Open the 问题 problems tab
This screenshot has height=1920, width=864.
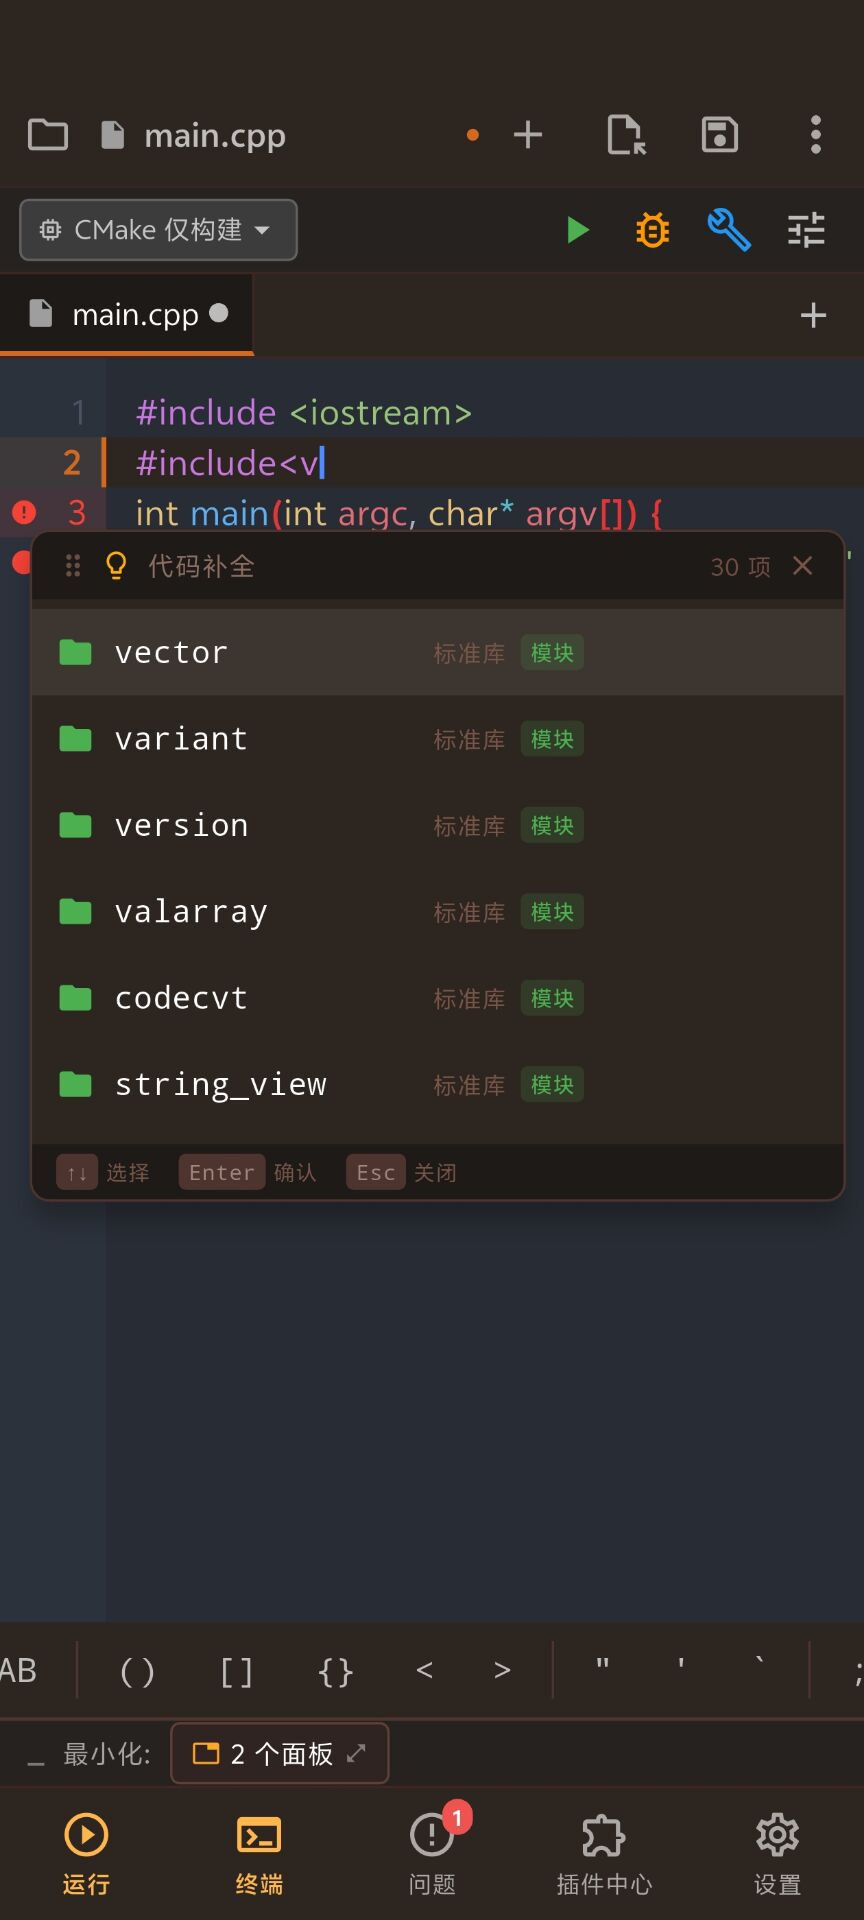432,1854
